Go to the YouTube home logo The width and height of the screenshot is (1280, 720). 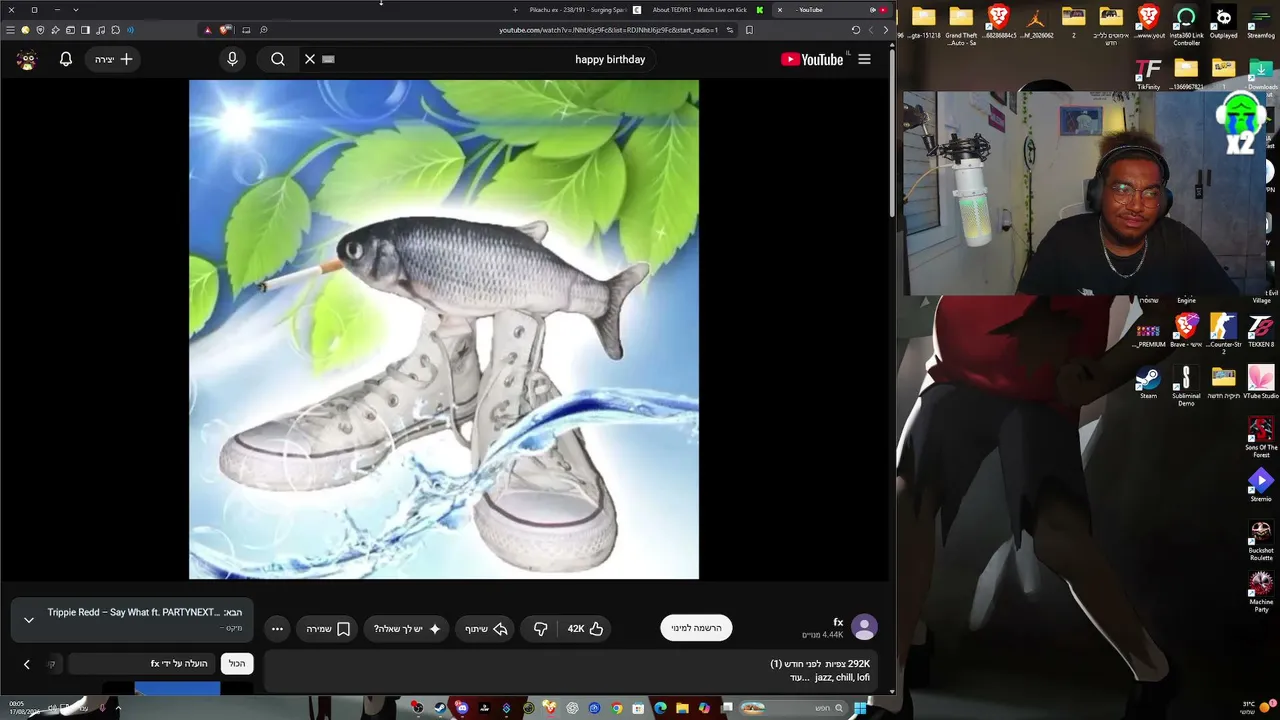pos(812,59)
